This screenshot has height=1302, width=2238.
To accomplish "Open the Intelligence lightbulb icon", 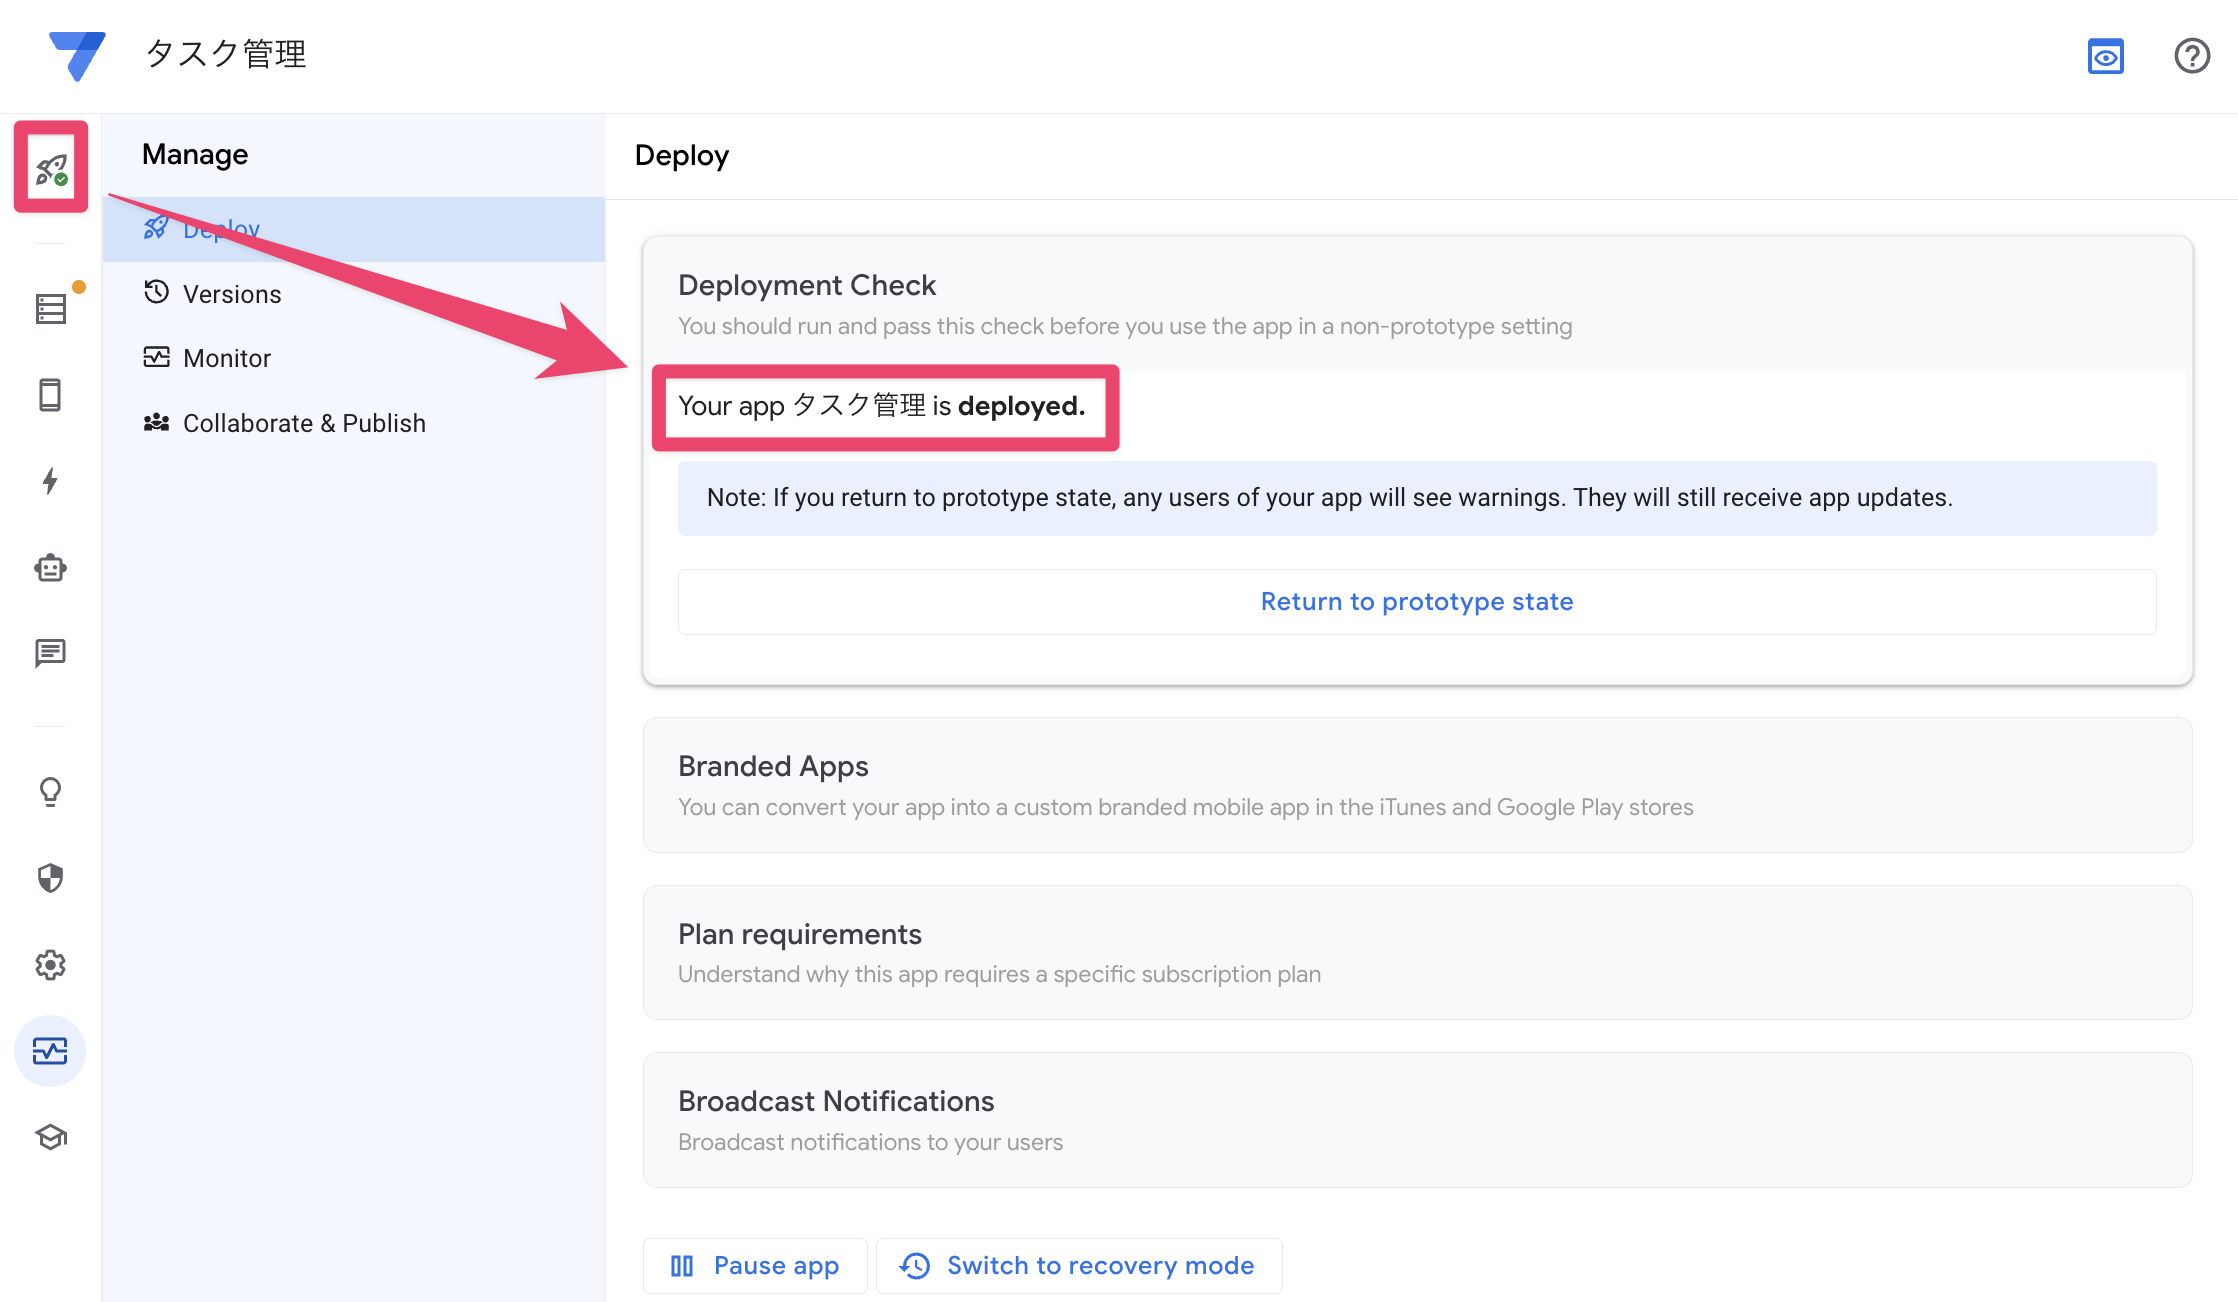I will click(50, 792).
